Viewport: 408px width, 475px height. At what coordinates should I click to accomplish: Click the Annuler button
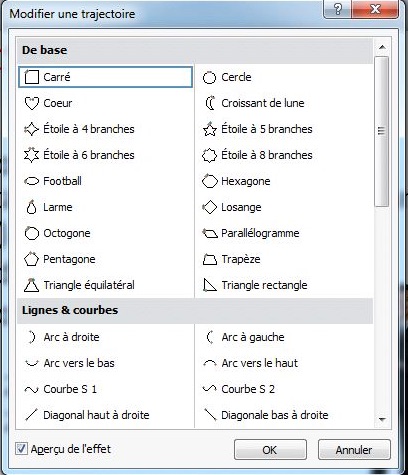pos(354,450)
